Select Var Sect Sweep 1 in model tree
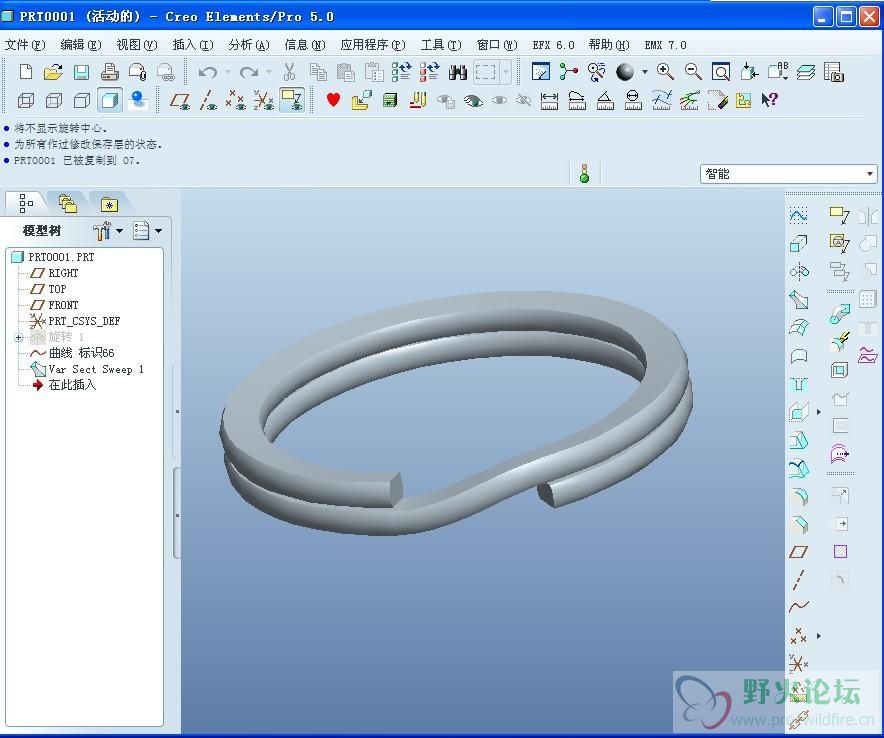 coord(96,369)
